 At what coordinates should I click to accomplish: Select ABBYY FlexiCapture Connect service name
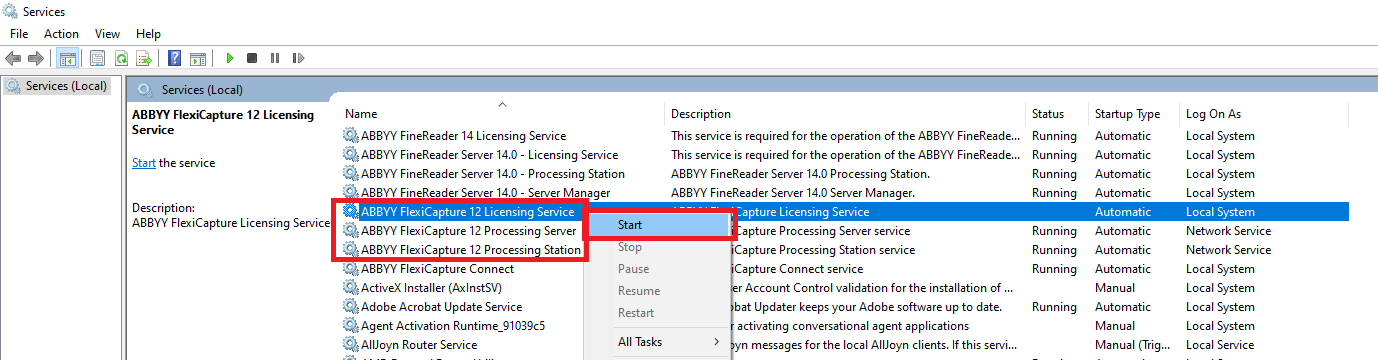tap(437, 269)
